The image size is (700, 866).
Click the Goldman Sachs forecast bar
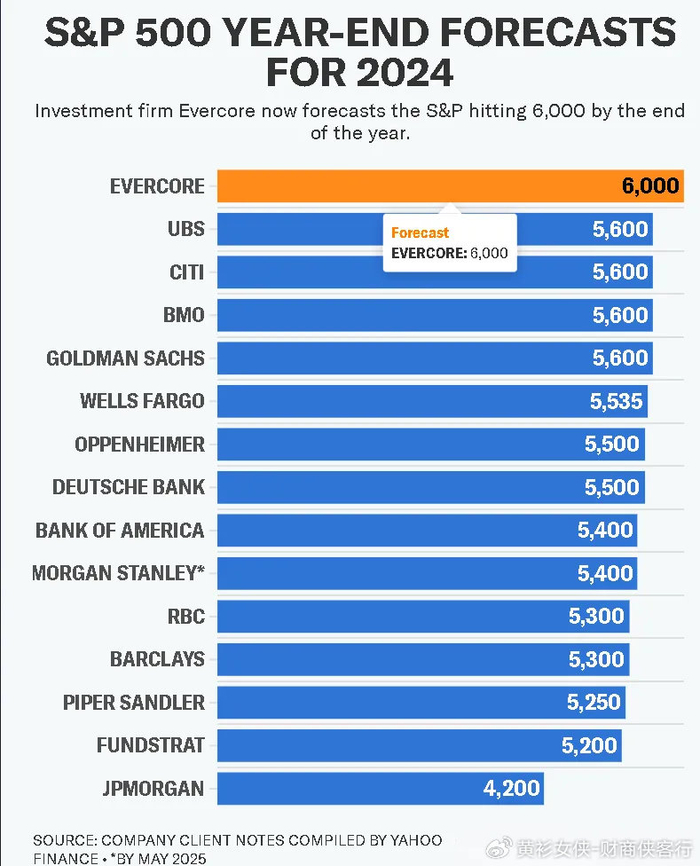coord(435,358)
